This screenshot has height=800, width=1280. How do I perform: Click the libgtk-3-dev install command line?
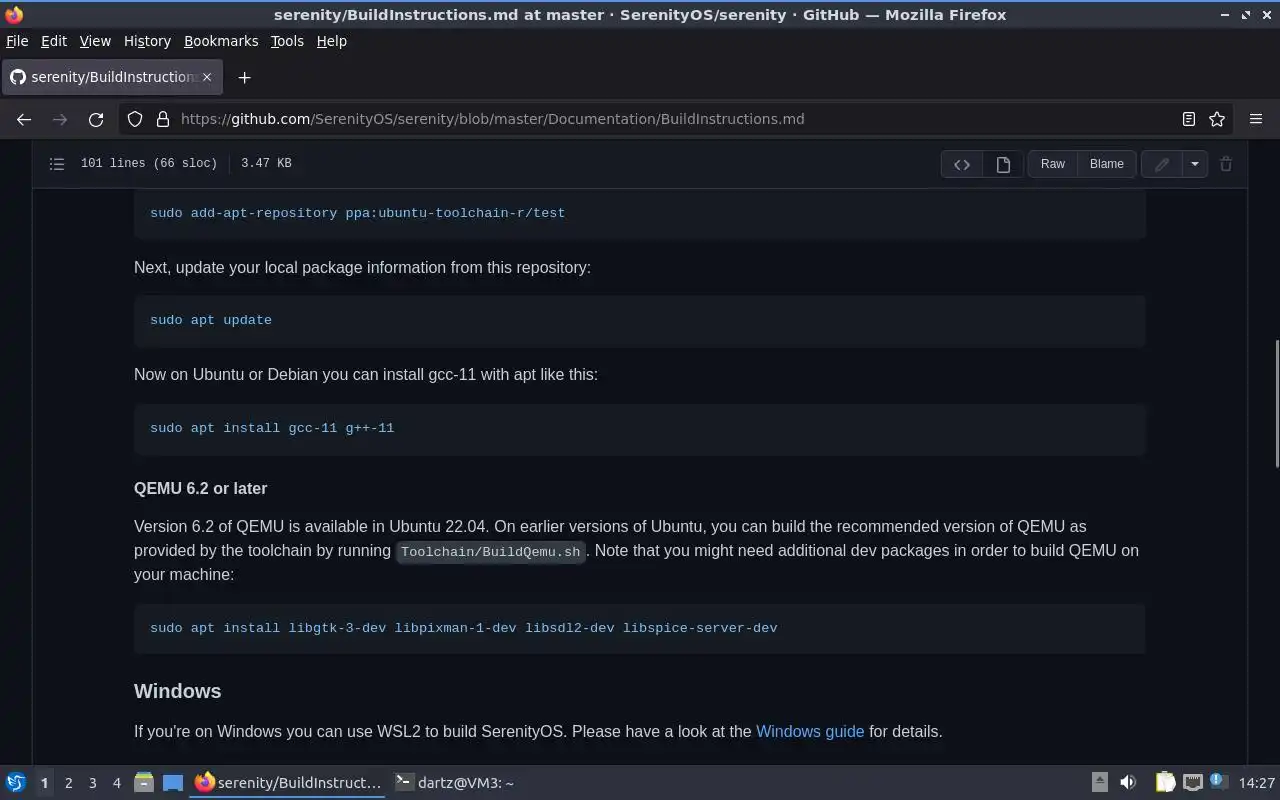pyautogui.click(x=464, y=628)
